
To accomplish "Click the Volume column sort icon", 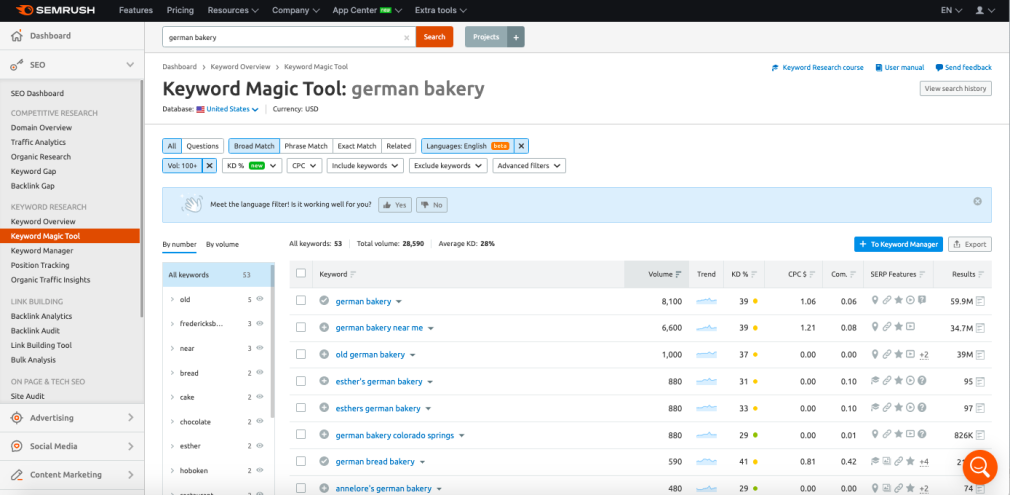I will pos(680,274).
